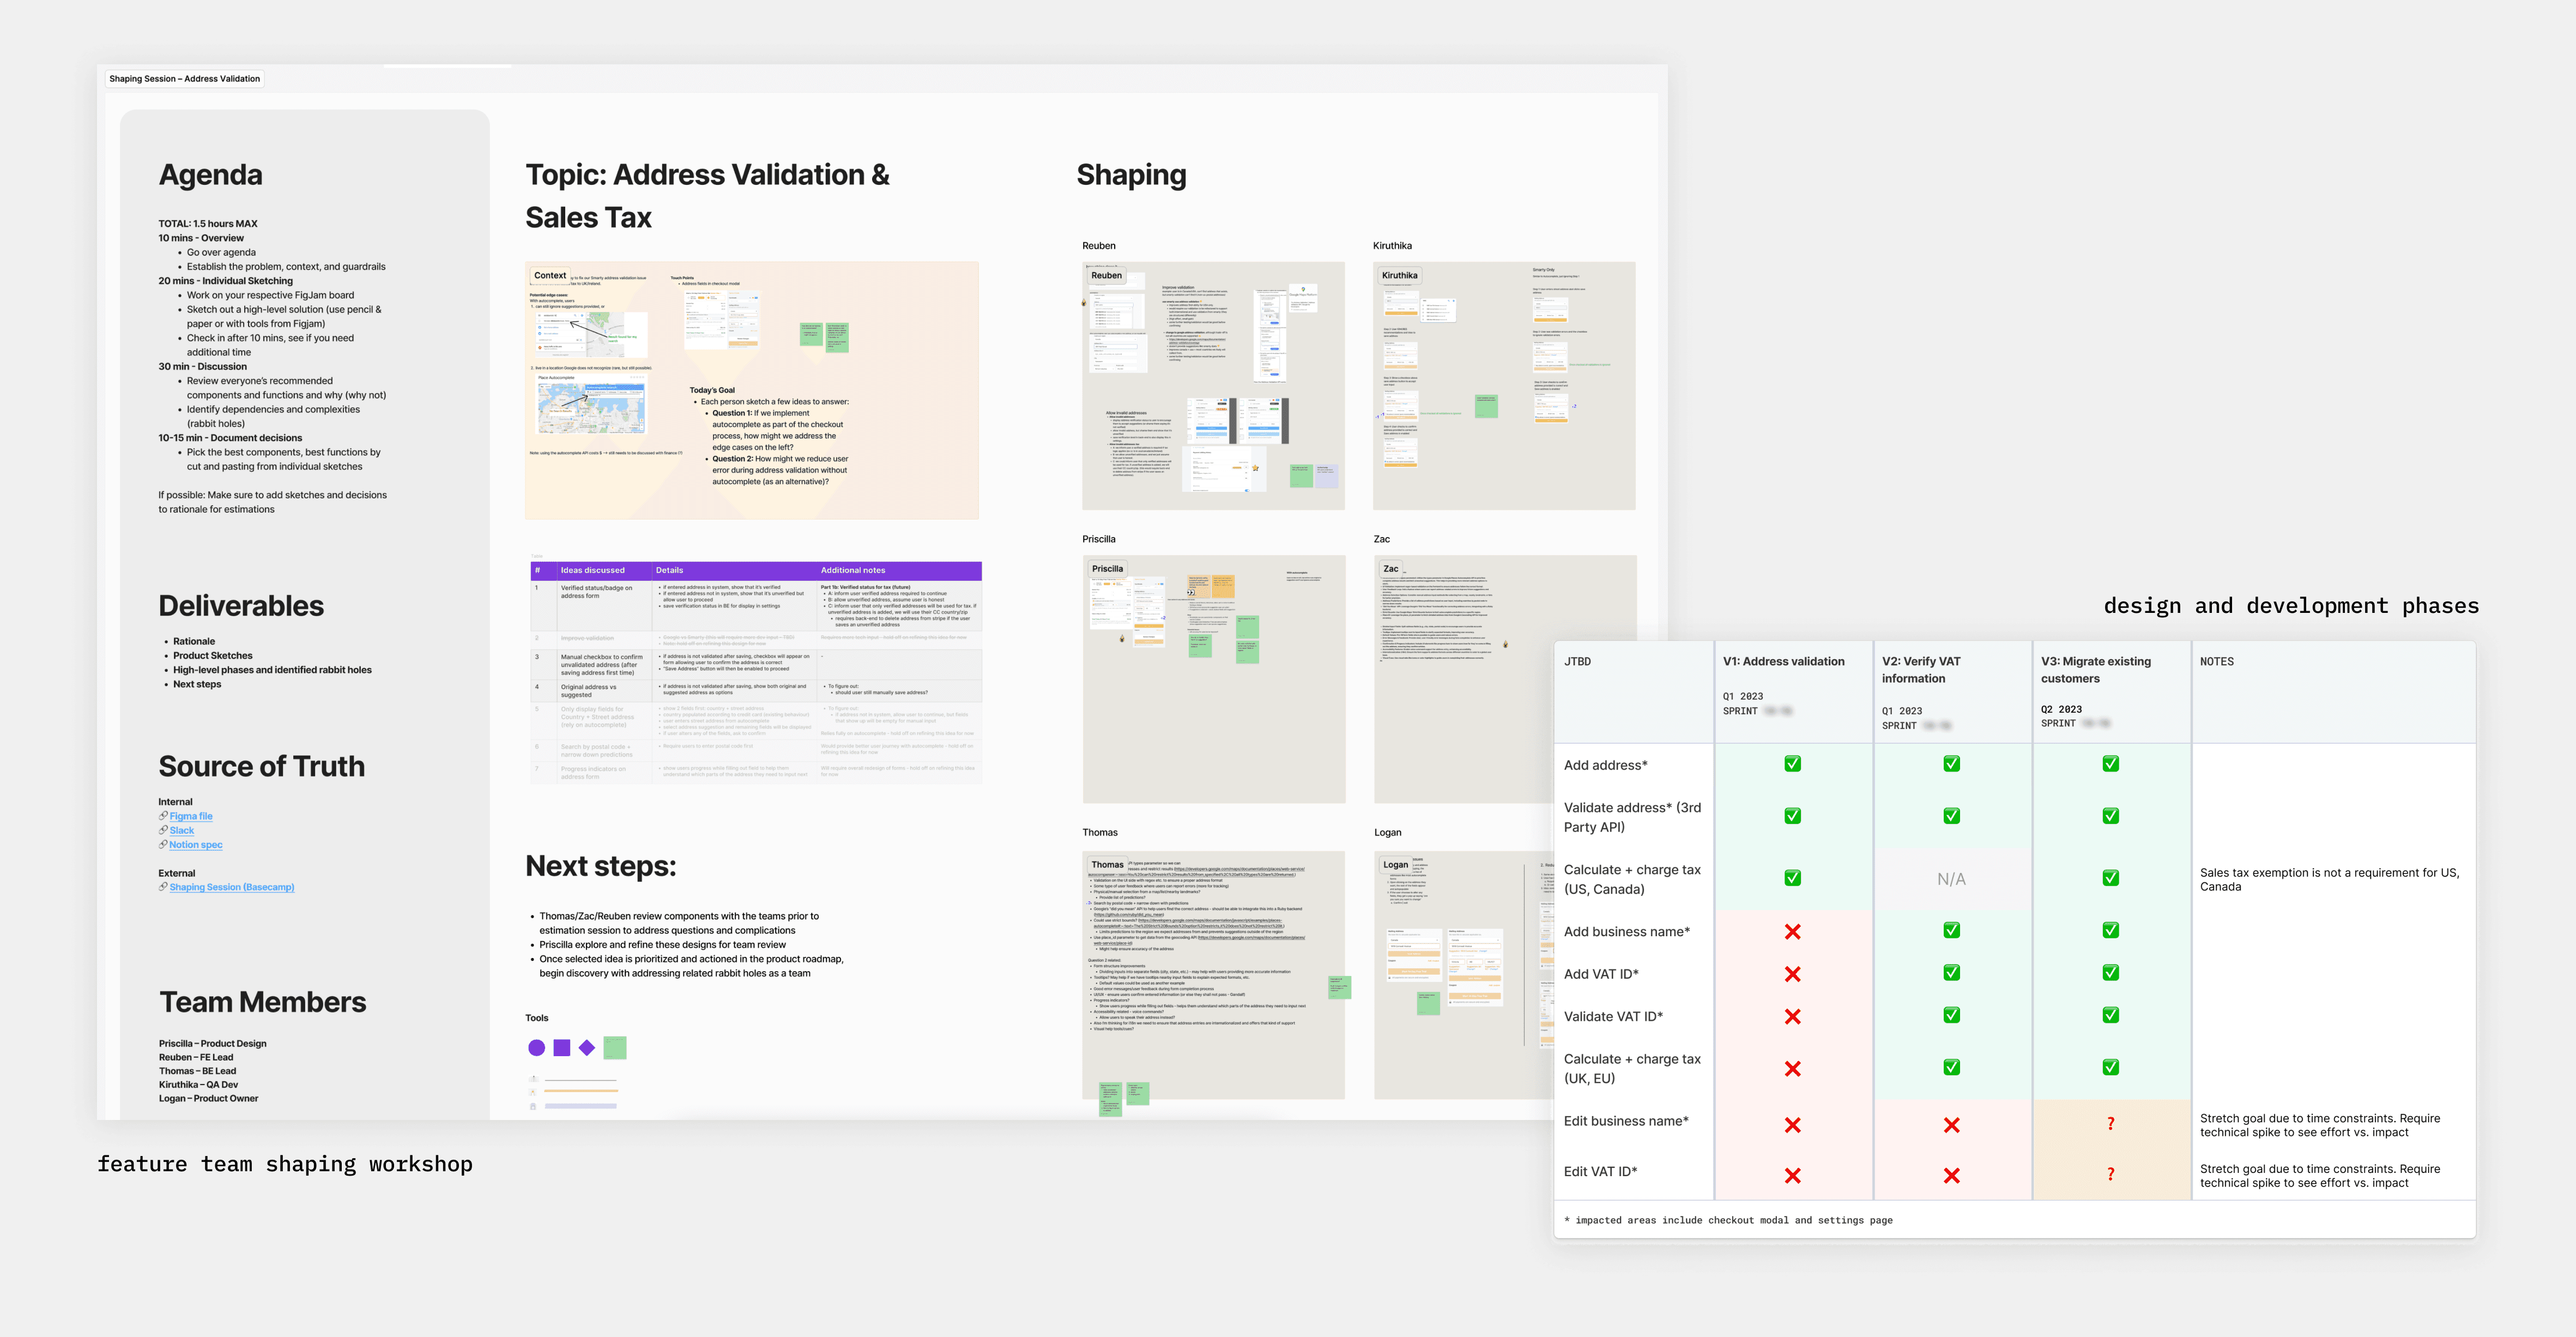2576x1337 pixels.
Task: Toggle Add address checkbox in V1 column
Action: click(x=1792, y=764)
